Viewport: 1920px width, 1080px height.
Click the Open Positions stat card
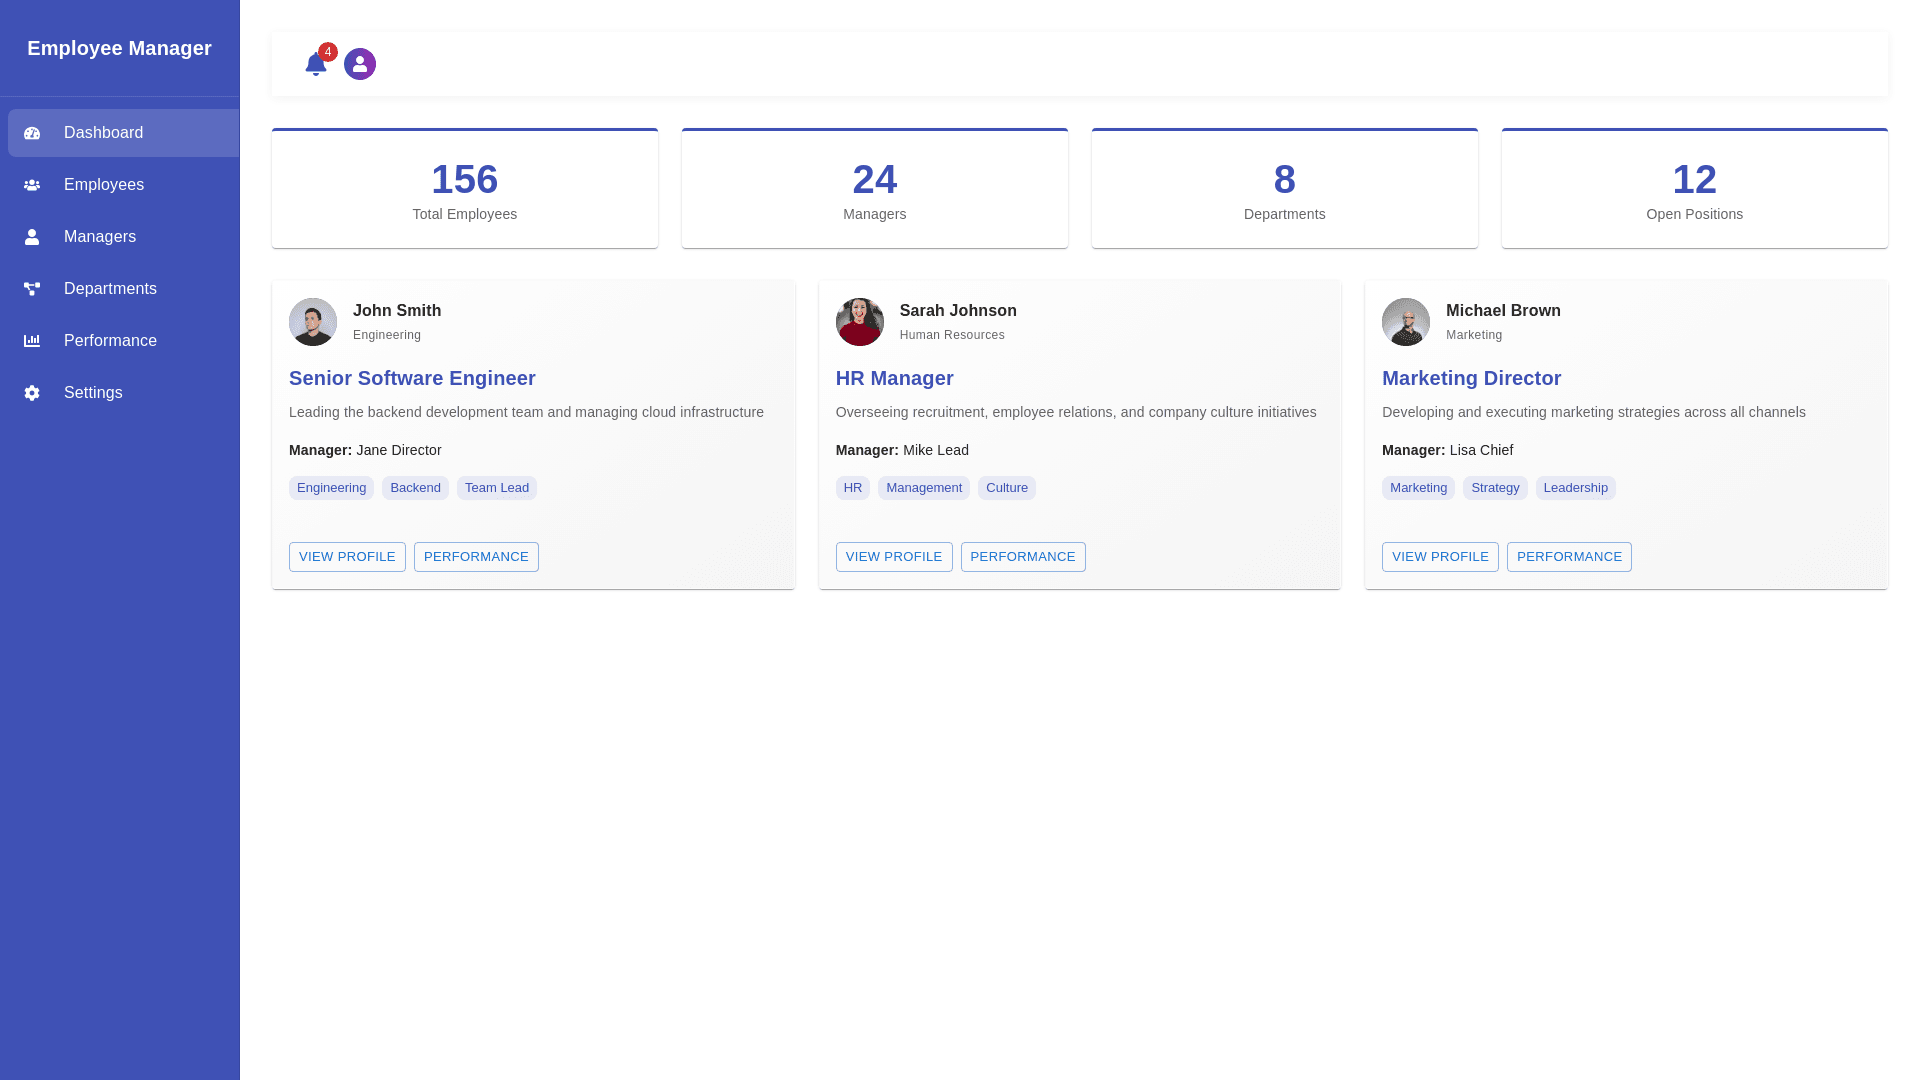1694,189
